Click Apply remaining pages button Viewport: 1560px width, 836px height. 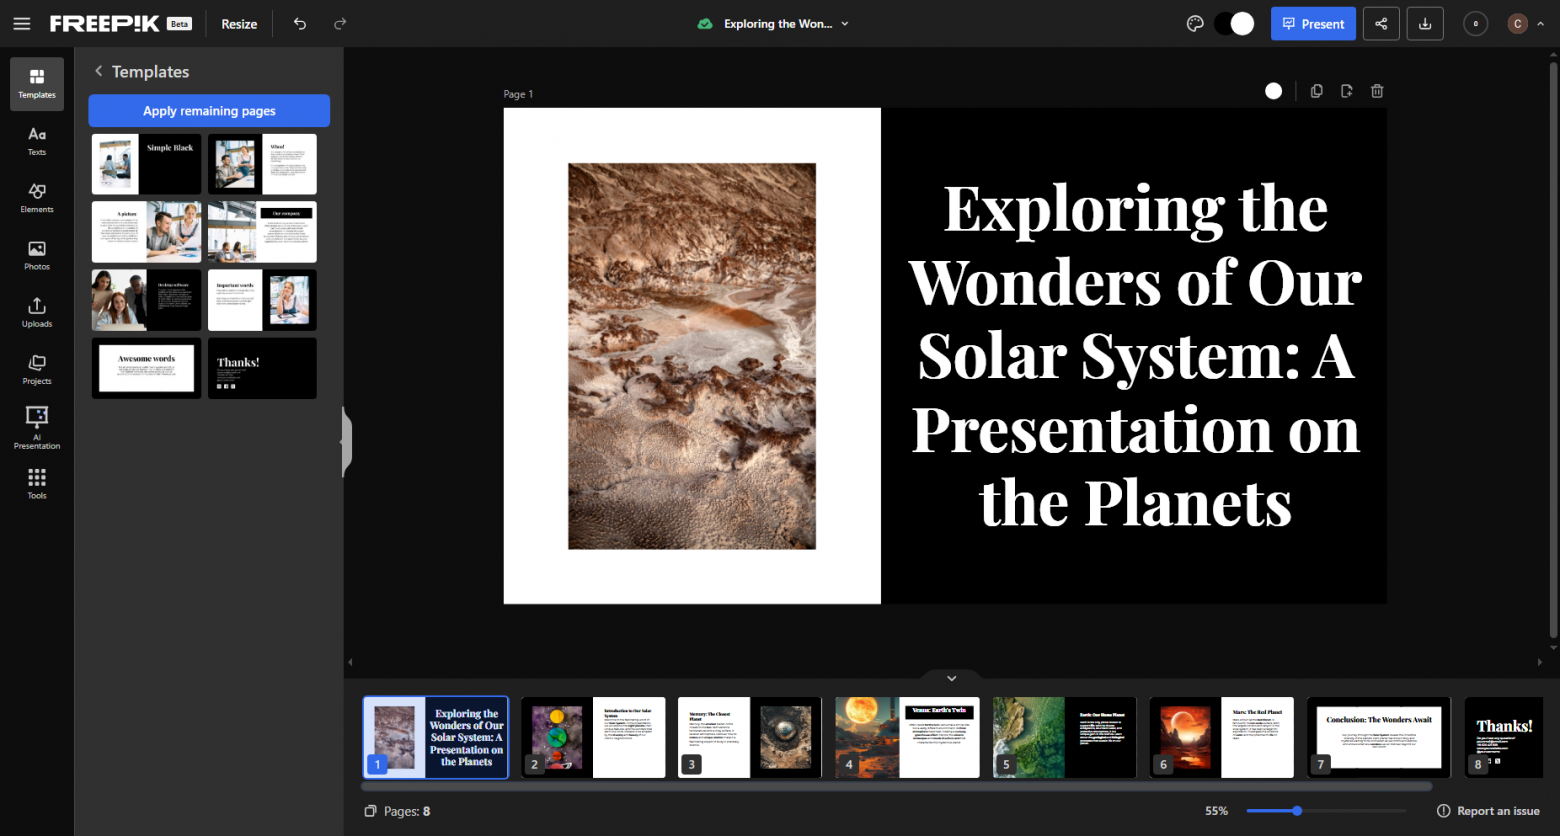click(x=209, y=111)
